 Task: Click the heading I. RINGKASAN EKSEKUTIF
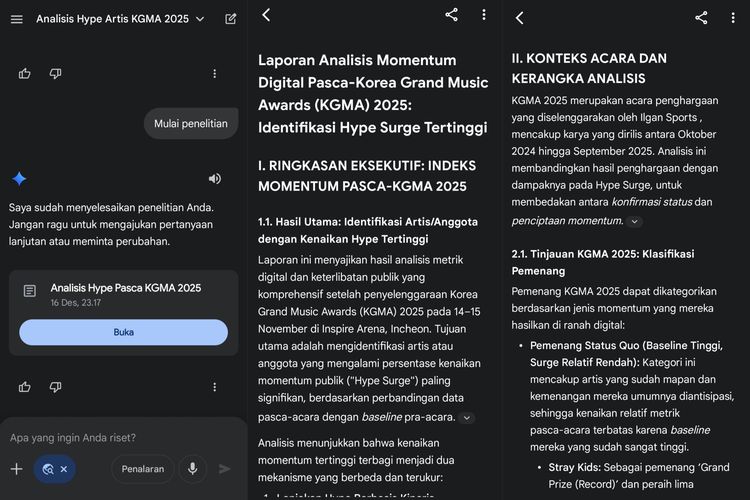367,176
